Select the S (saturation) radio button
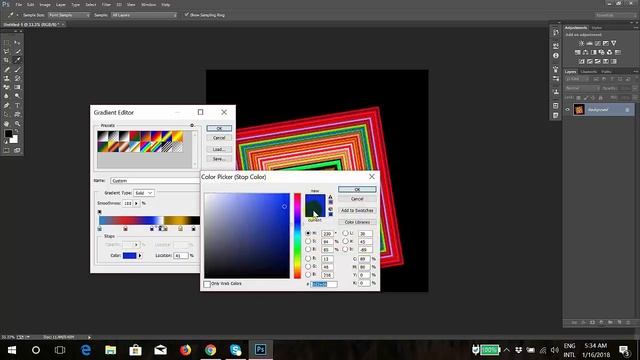640x360 pixels. (308, 241)
